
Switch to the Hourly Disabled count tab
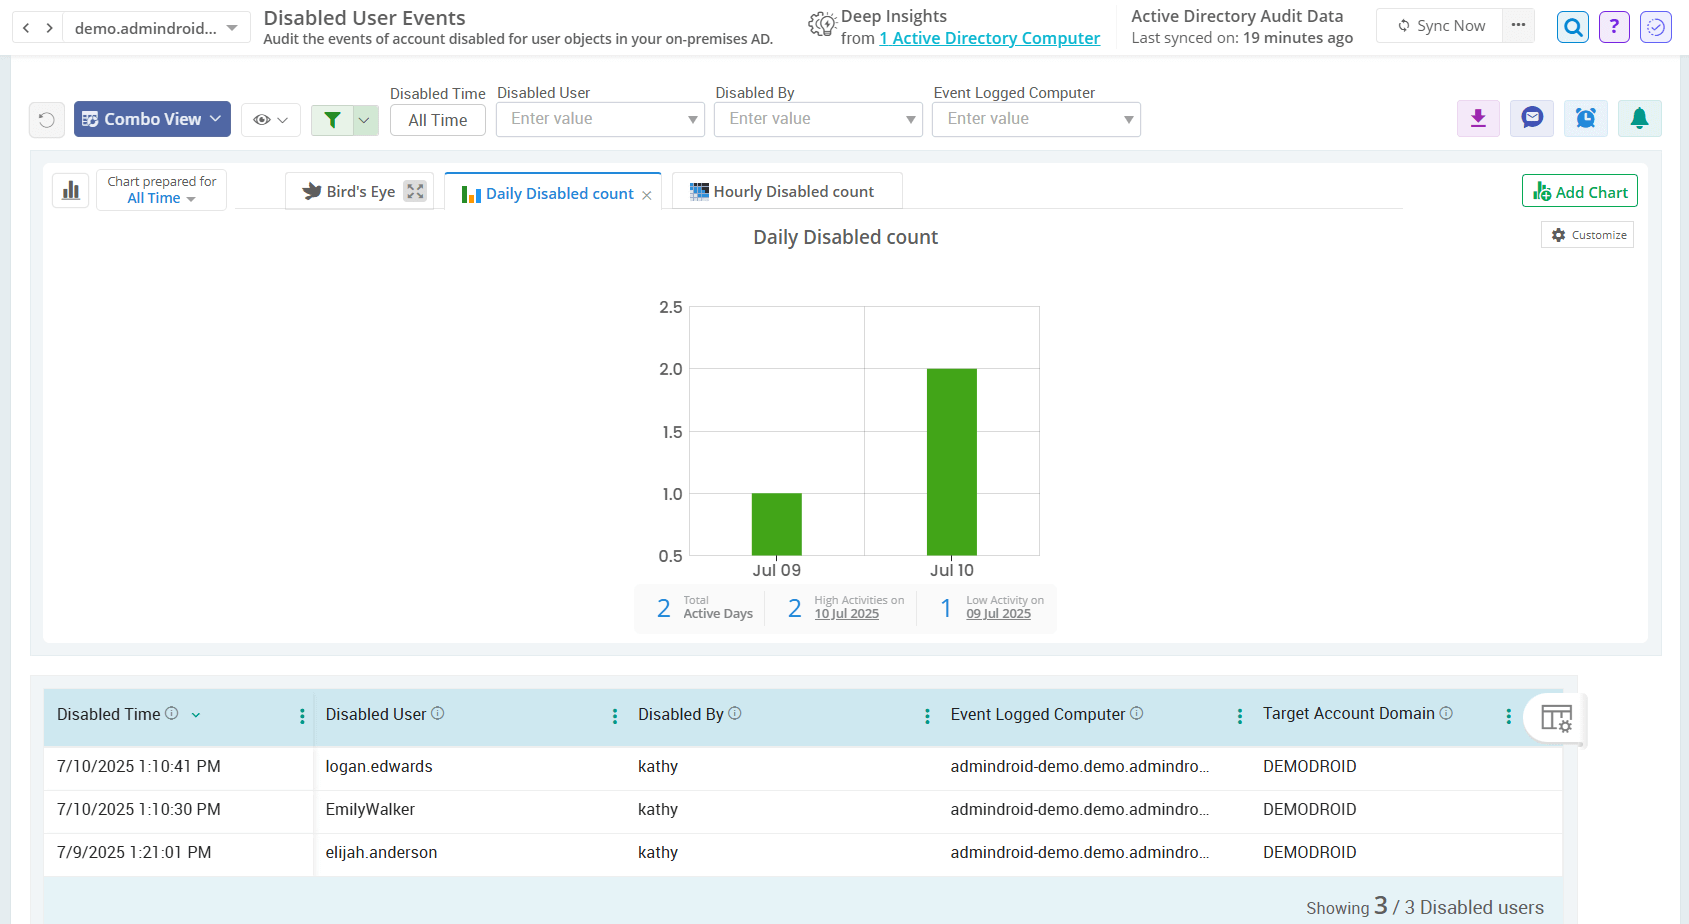(x=786, y=192)
